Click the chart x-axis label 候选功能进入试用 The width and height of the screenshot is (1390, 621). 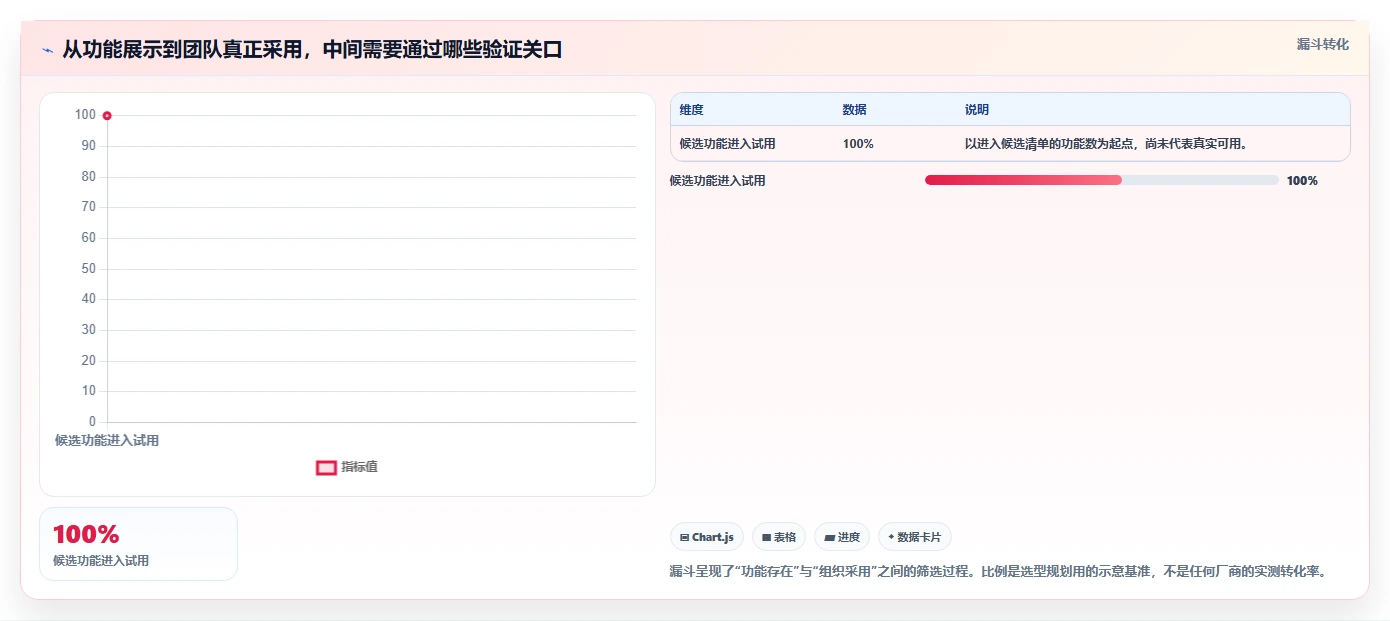pos(107,441)
